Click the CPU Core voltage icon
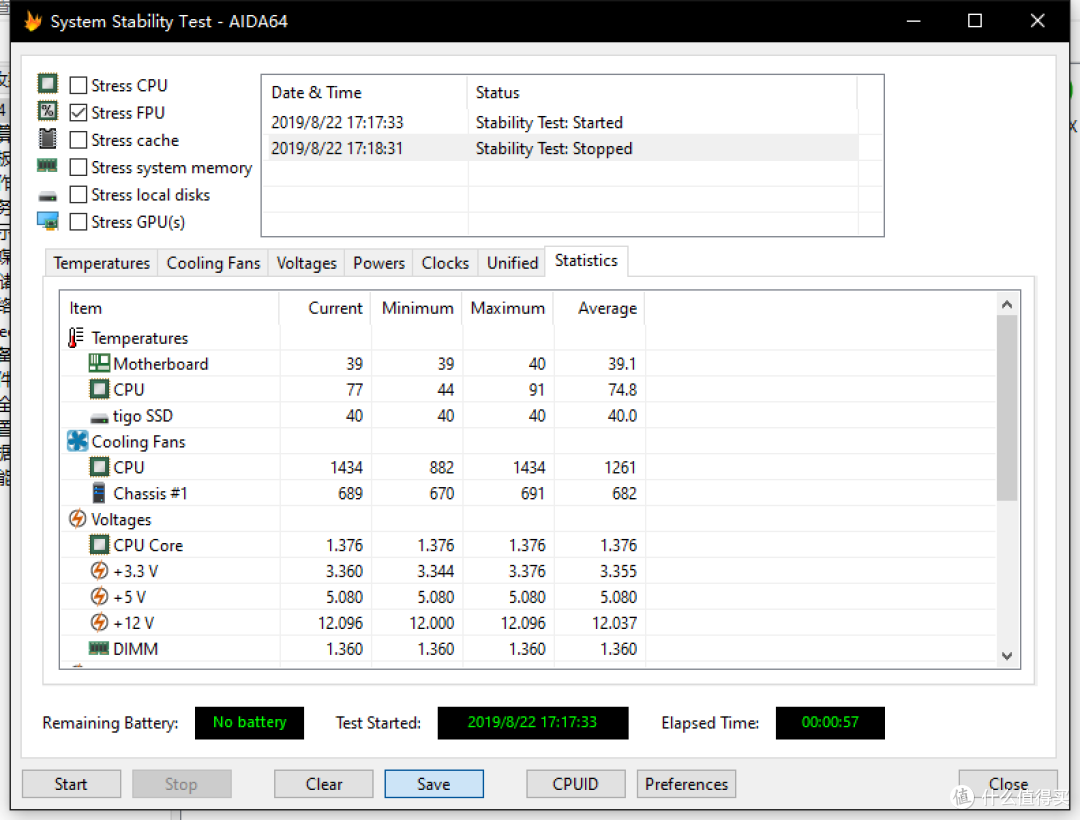The width and height of the screenshot is (1080, 820). point(99,545)
